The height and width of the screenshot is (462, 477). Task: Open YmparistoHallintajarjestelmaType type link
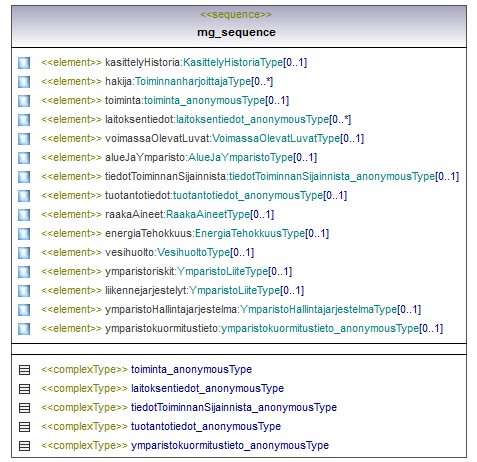[x=318, y=309]
